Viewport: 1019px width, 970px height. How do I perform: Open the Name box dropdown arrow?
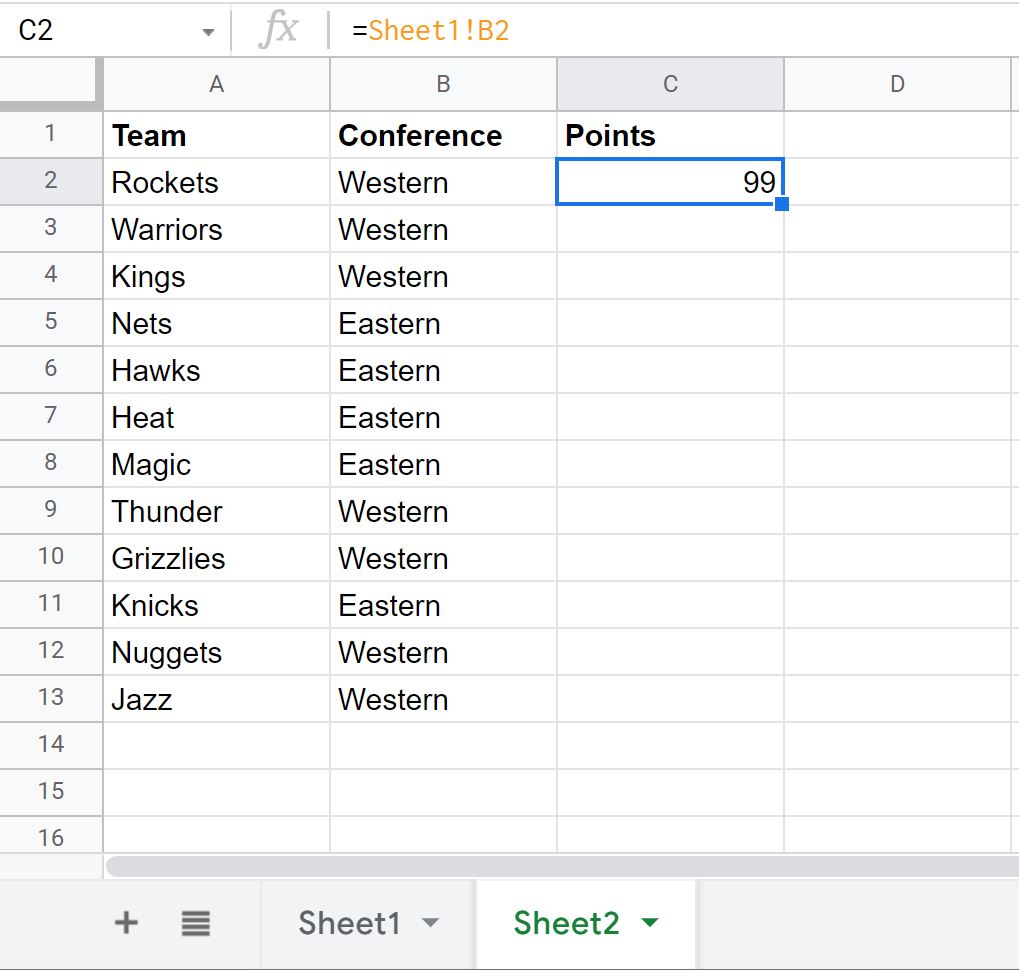208,32
